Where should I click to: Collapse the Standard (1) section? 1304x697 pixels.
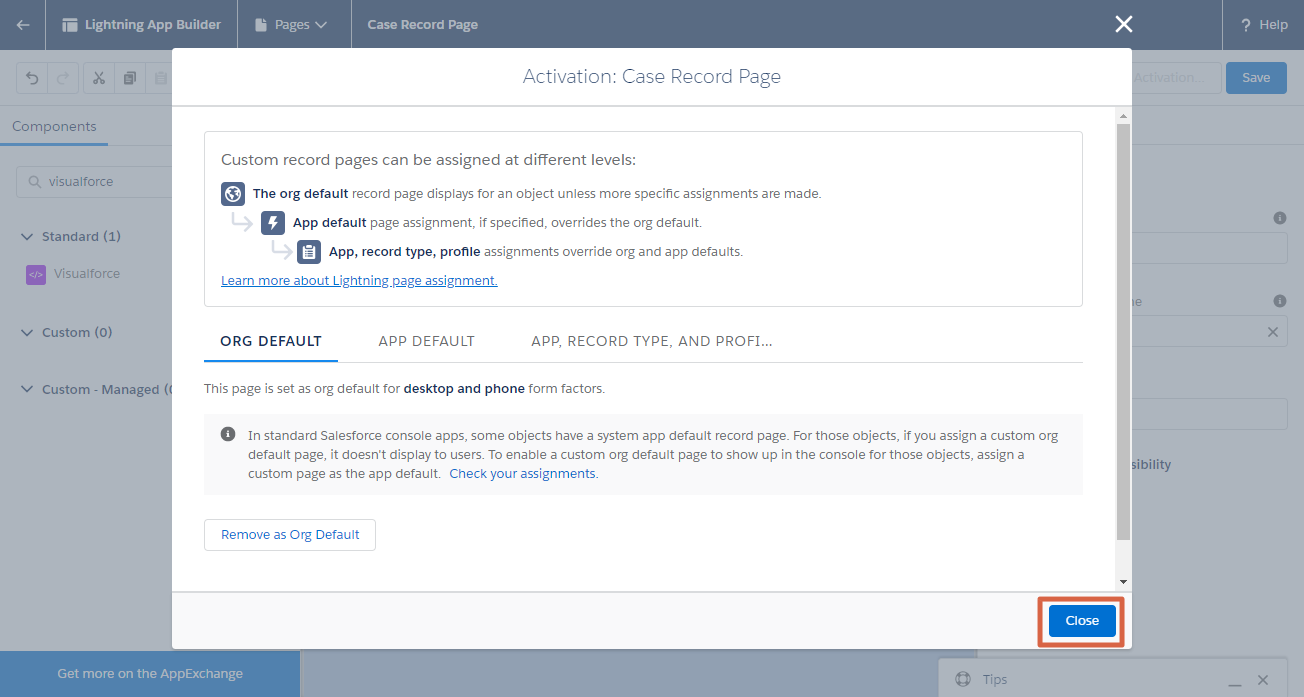27,237
